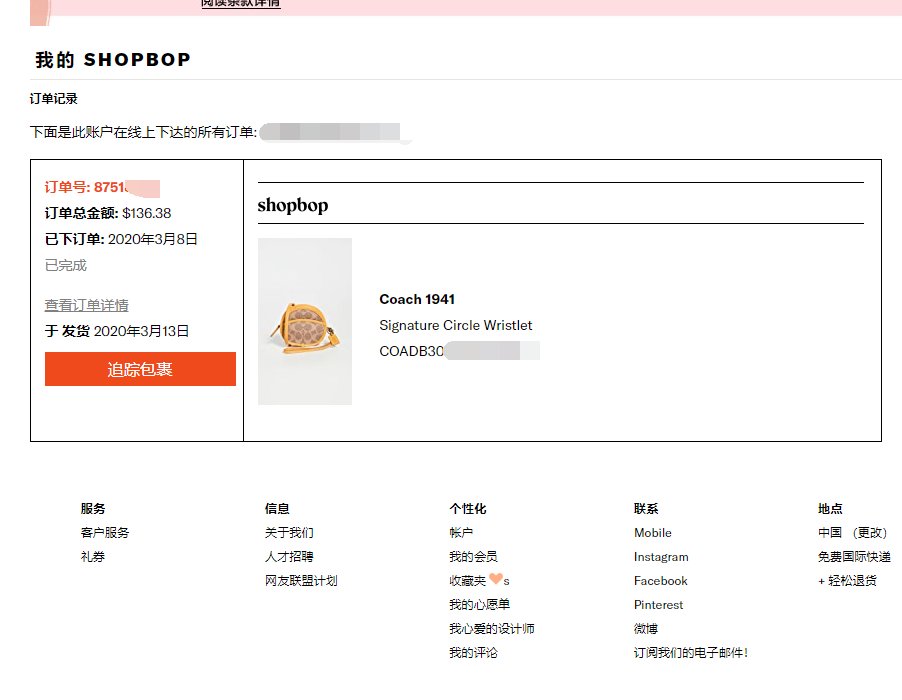Open the 我的会员 membership link
The width and height of the screenshot is (902, 700).
[473, 557]
